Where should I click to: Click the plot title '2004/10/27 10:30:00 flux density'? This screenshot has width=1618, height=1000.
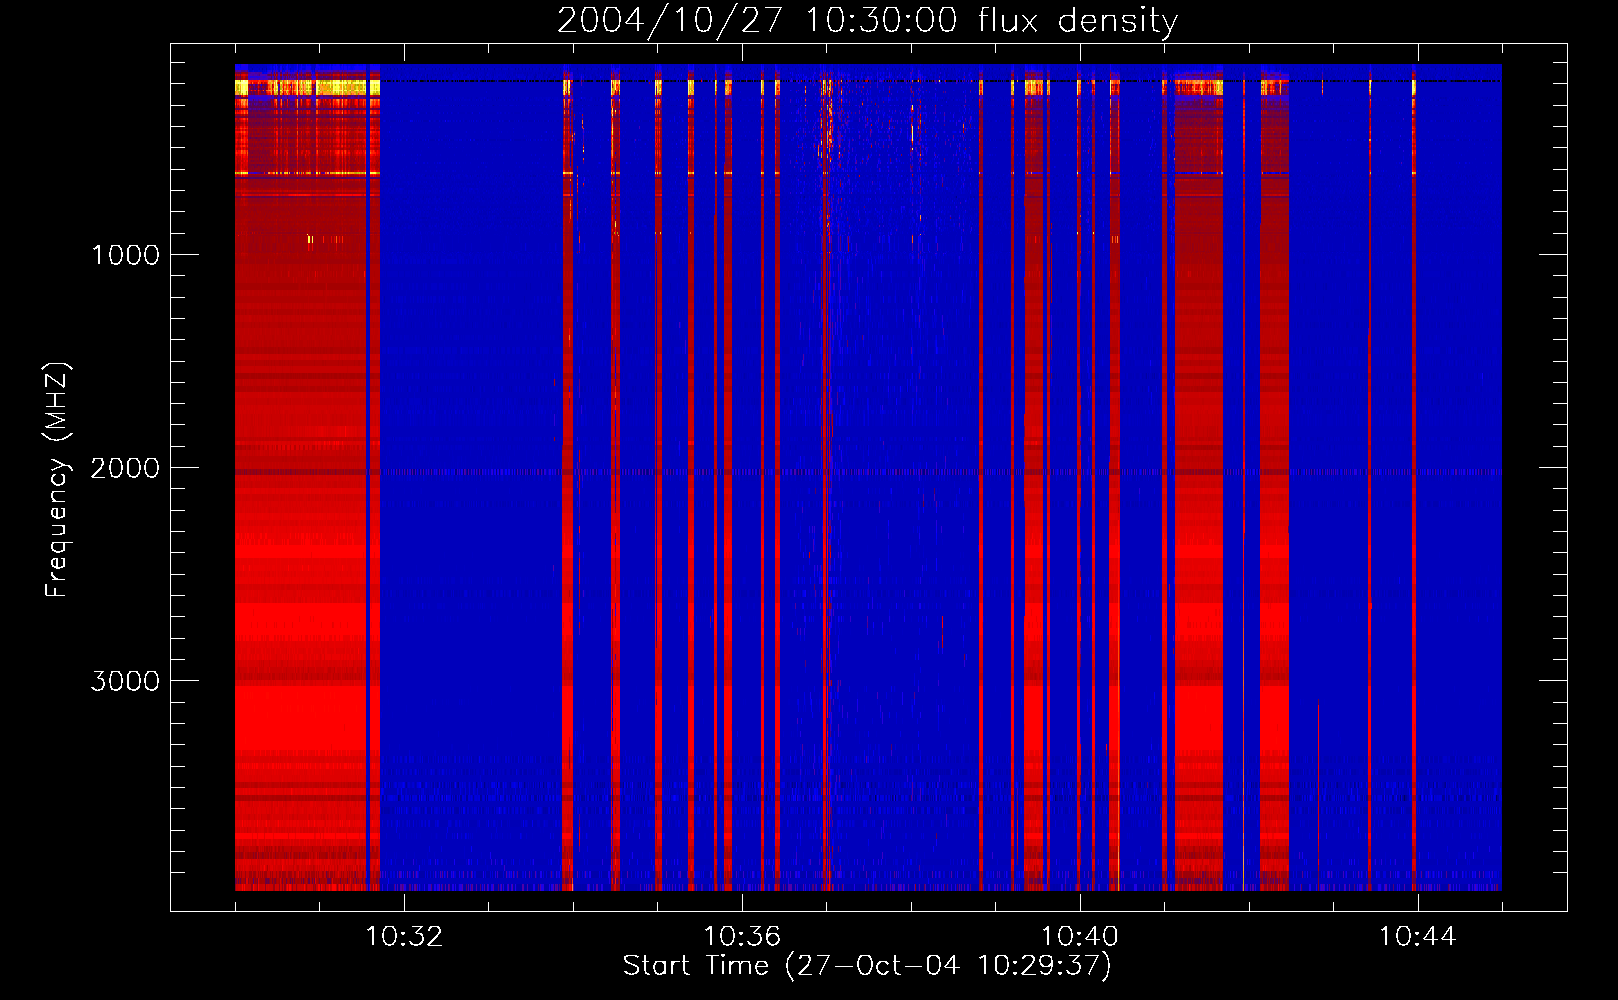pyautogui.click(x=867, y=20)
